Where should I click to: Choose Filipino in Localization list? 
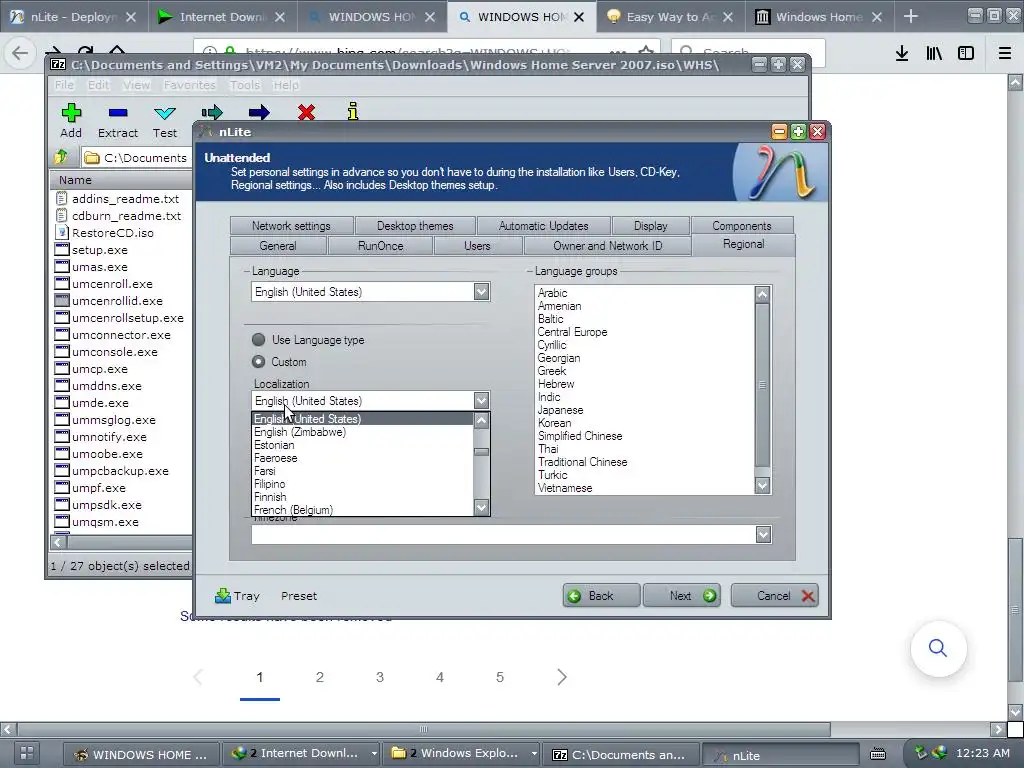point(269,484)
